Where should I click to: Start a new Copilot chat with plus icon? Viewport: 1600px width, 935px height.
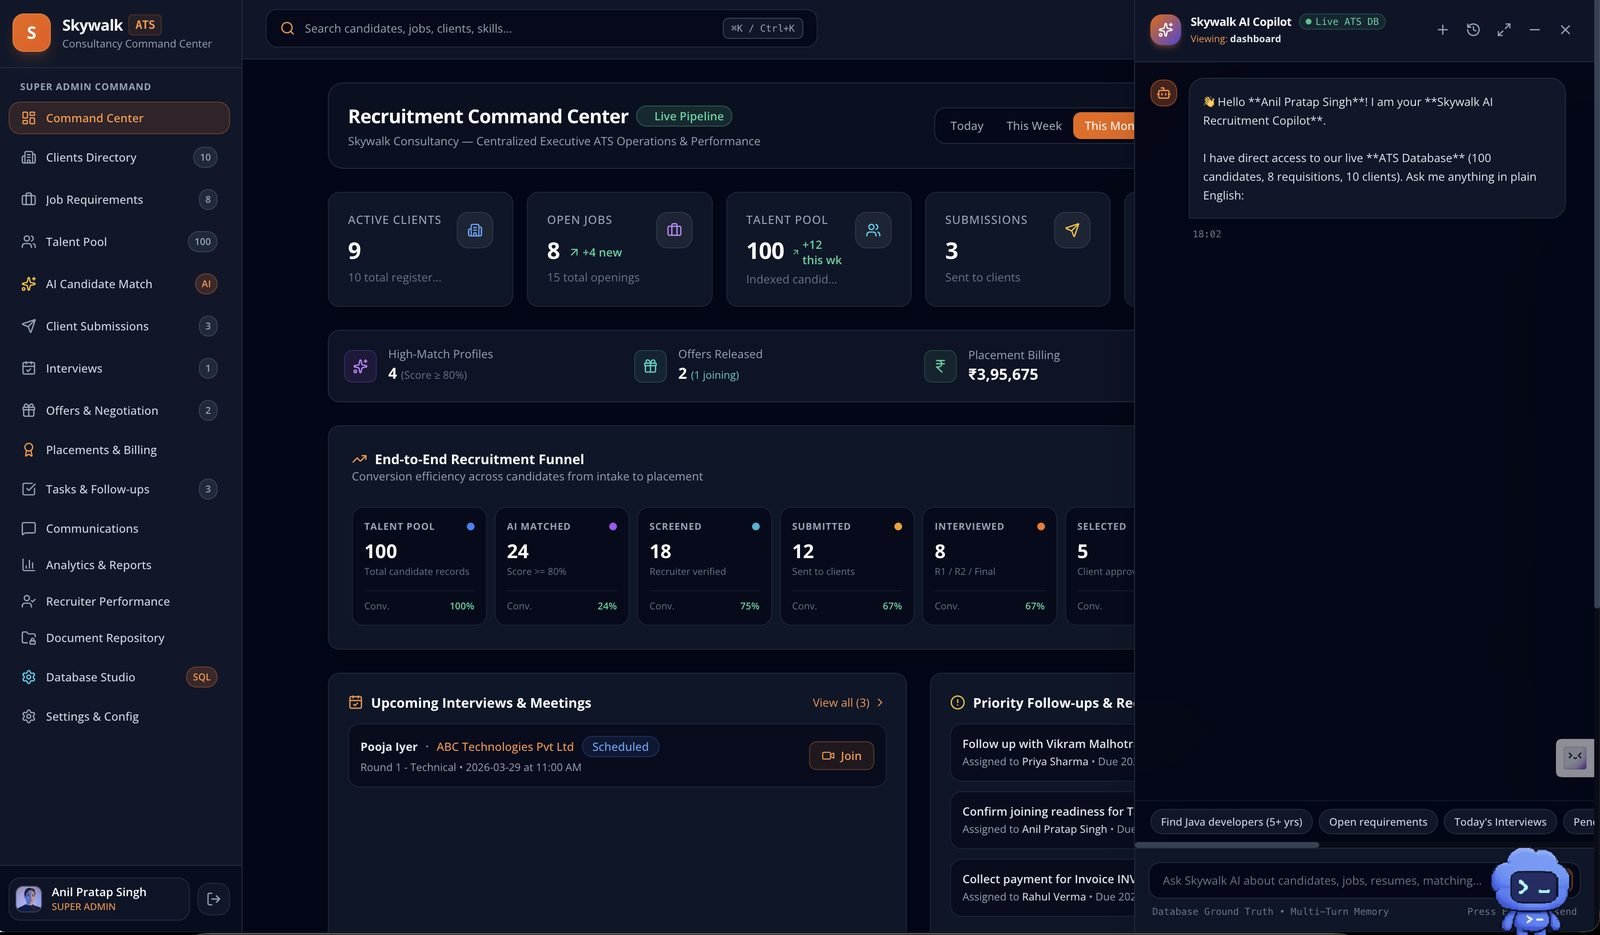point(1442,30)
